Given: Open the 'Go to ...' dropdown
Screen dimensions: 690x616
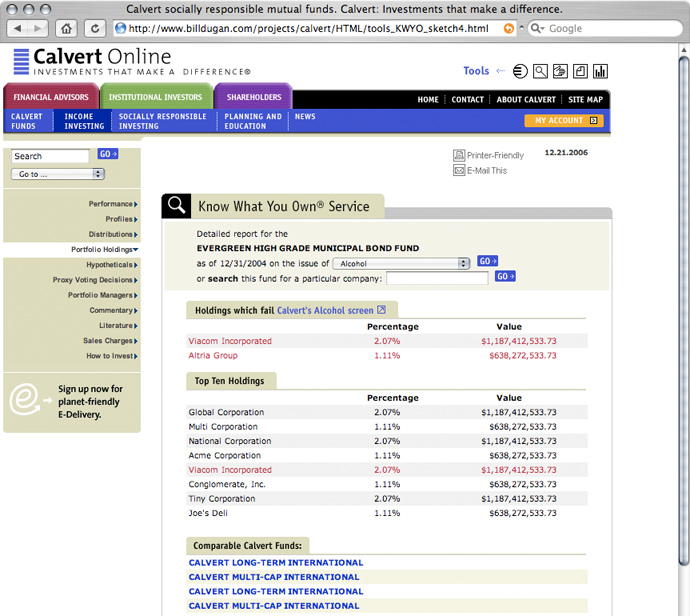Looking at the screenshot, I should point(58,174).
